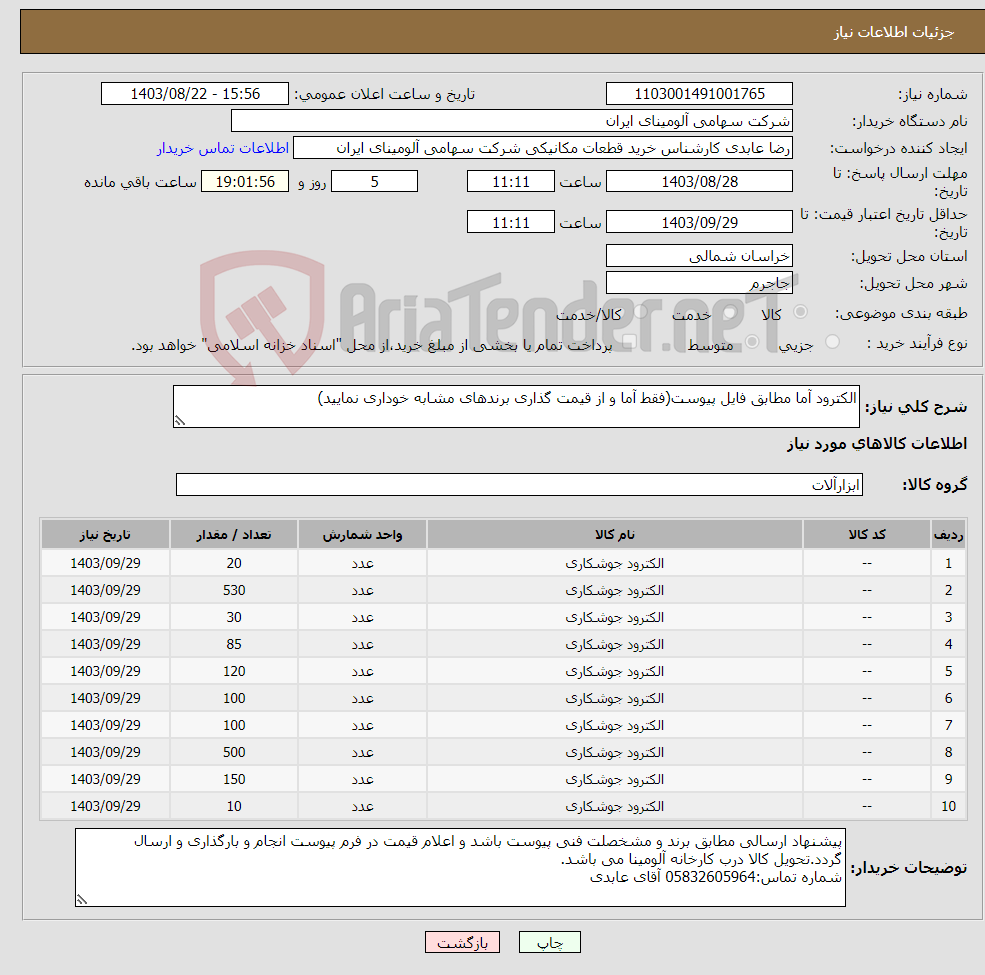Click the ردیف column header

coord(949,535)
